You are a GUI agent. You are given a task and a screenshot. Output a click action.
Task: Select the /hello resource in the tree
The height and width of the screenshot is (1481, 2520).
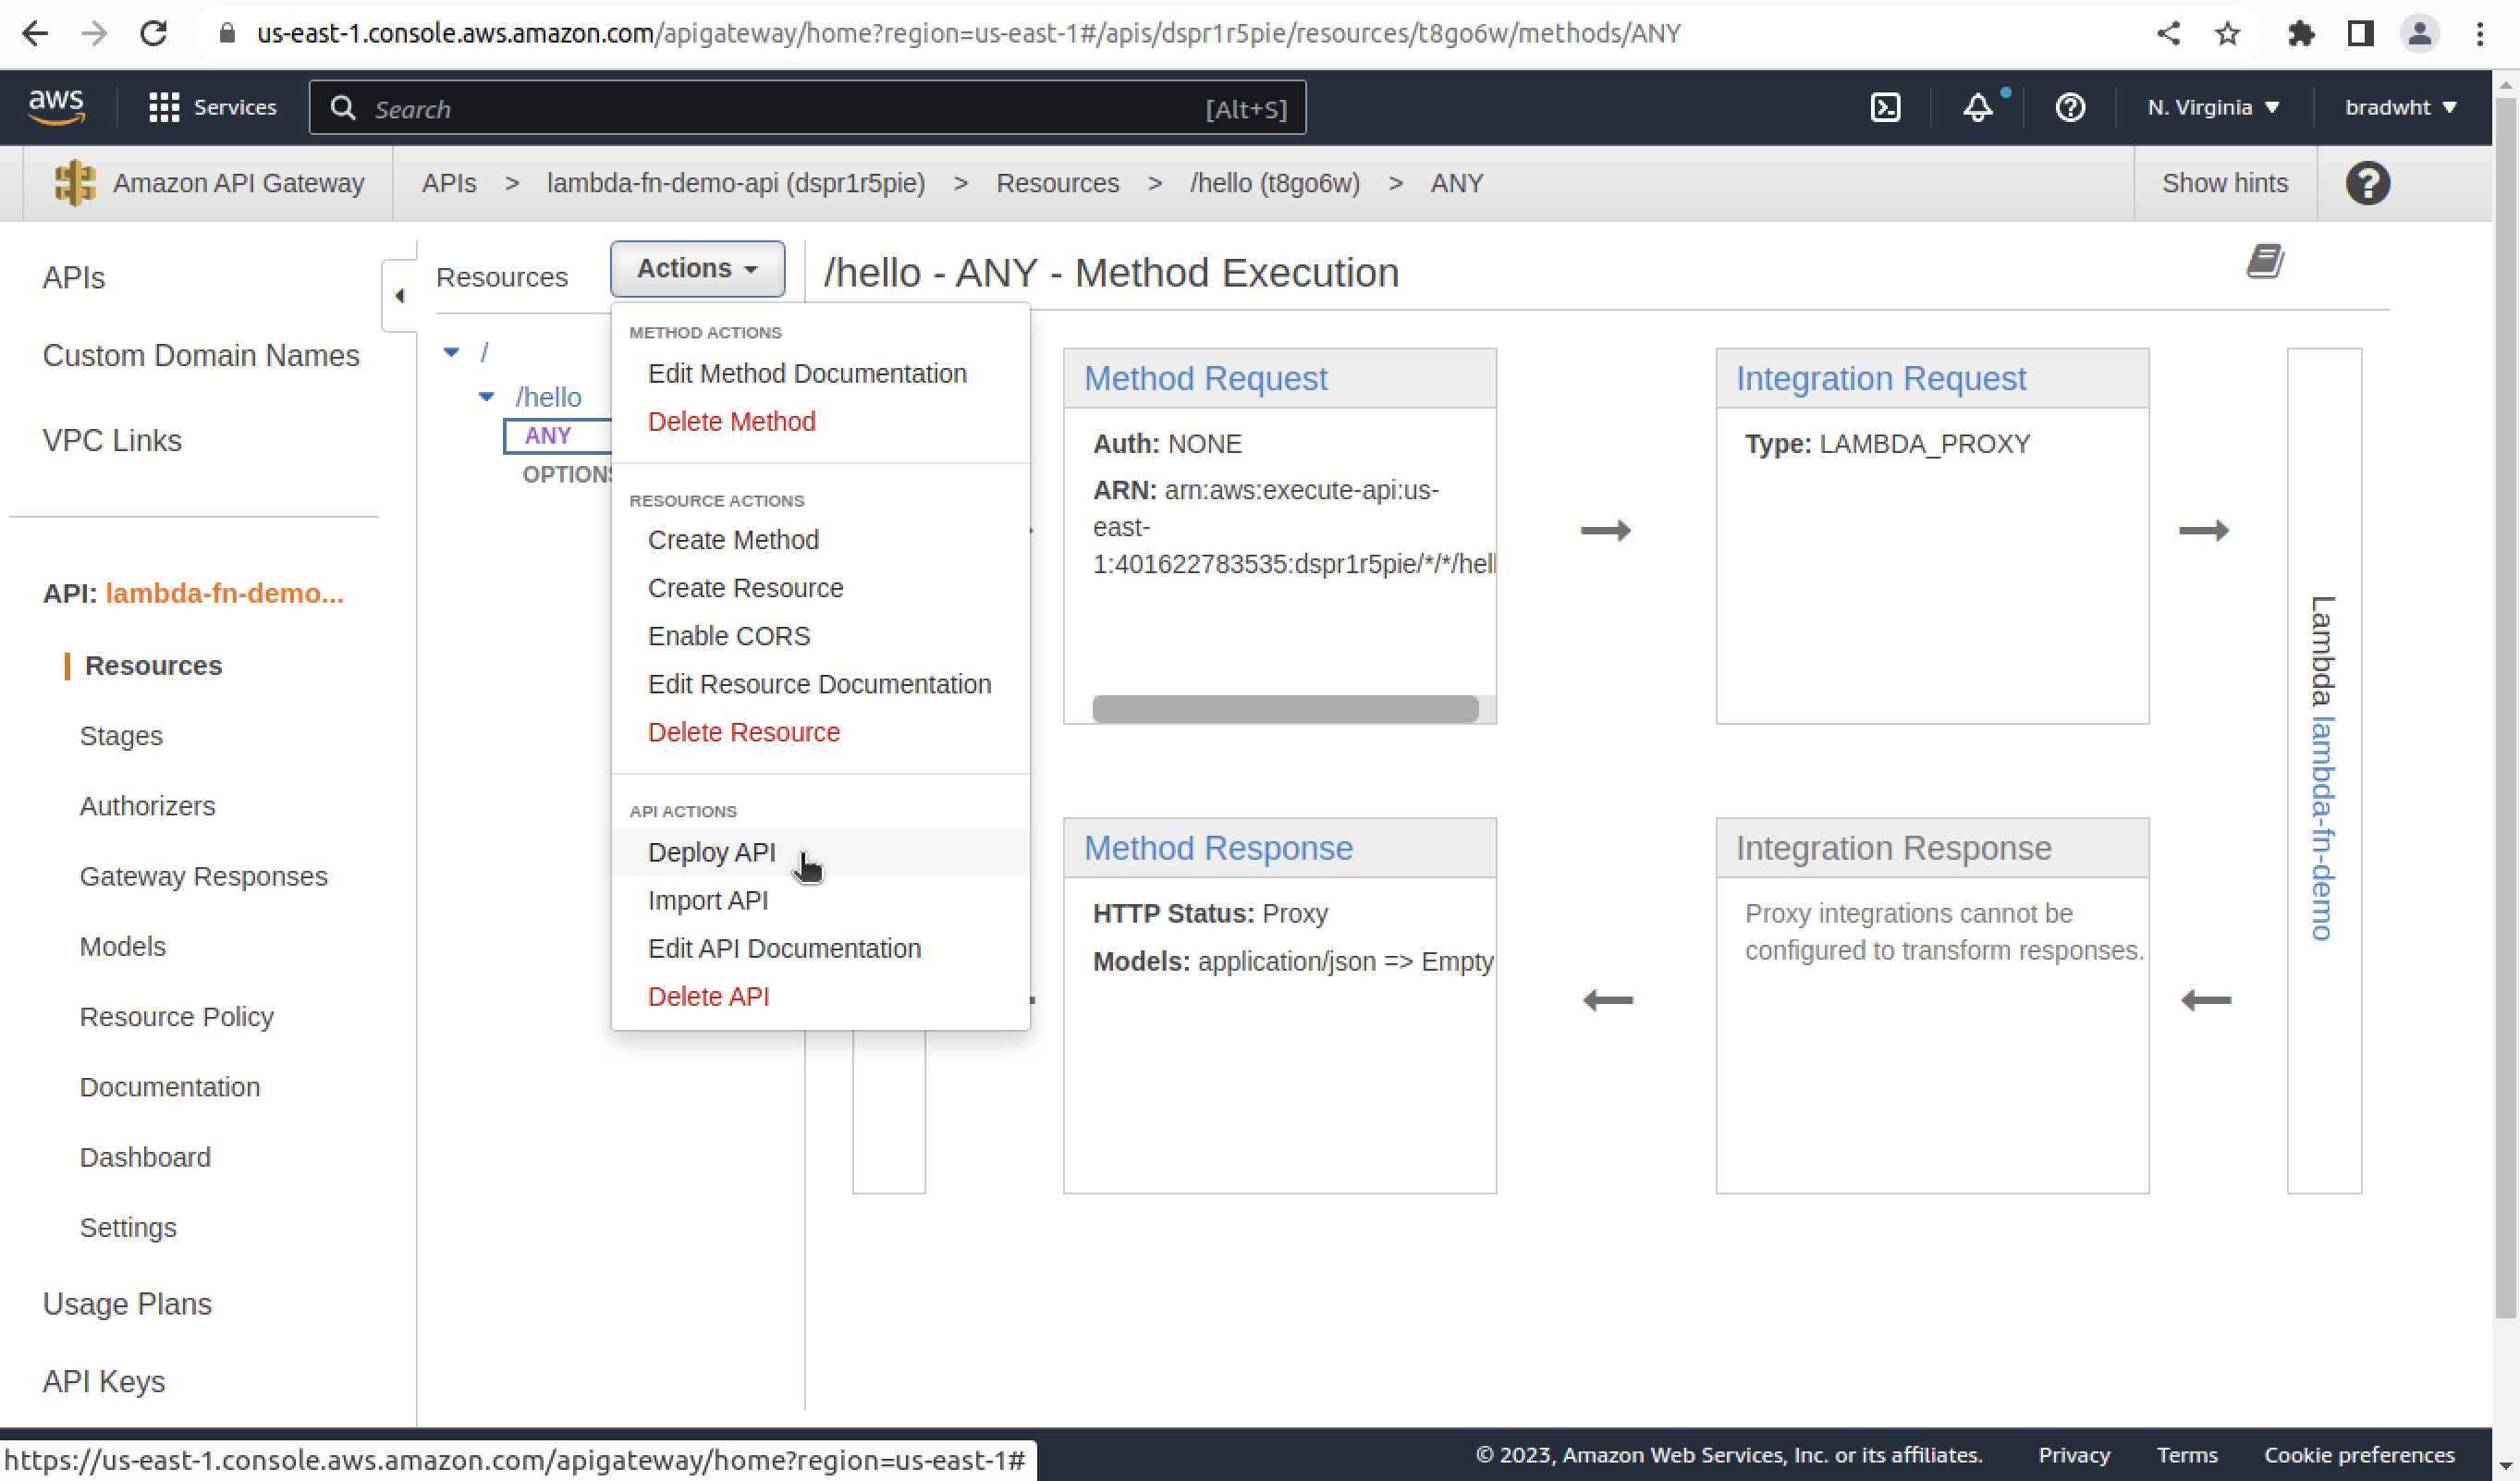click(x=548, y=397)
